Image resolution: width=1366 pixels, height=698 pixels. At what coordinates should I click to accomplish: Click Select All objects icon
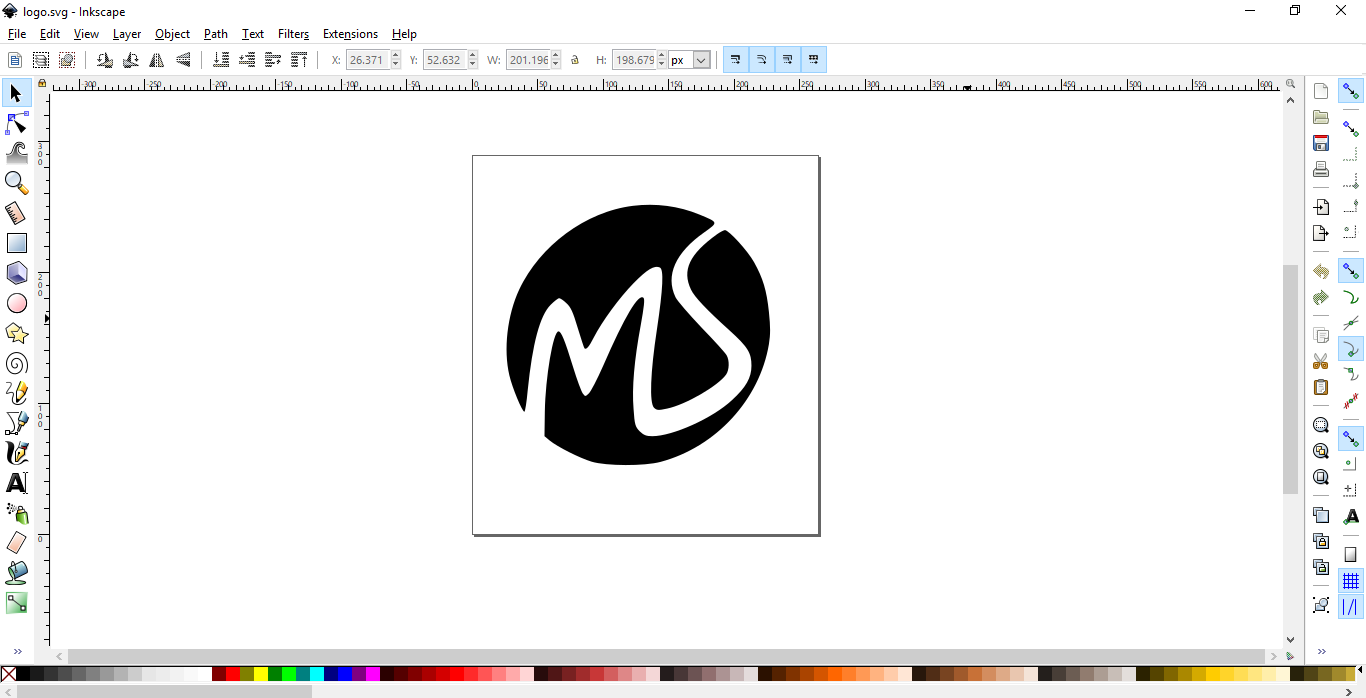pyautogui.click(x=15, y=60)
